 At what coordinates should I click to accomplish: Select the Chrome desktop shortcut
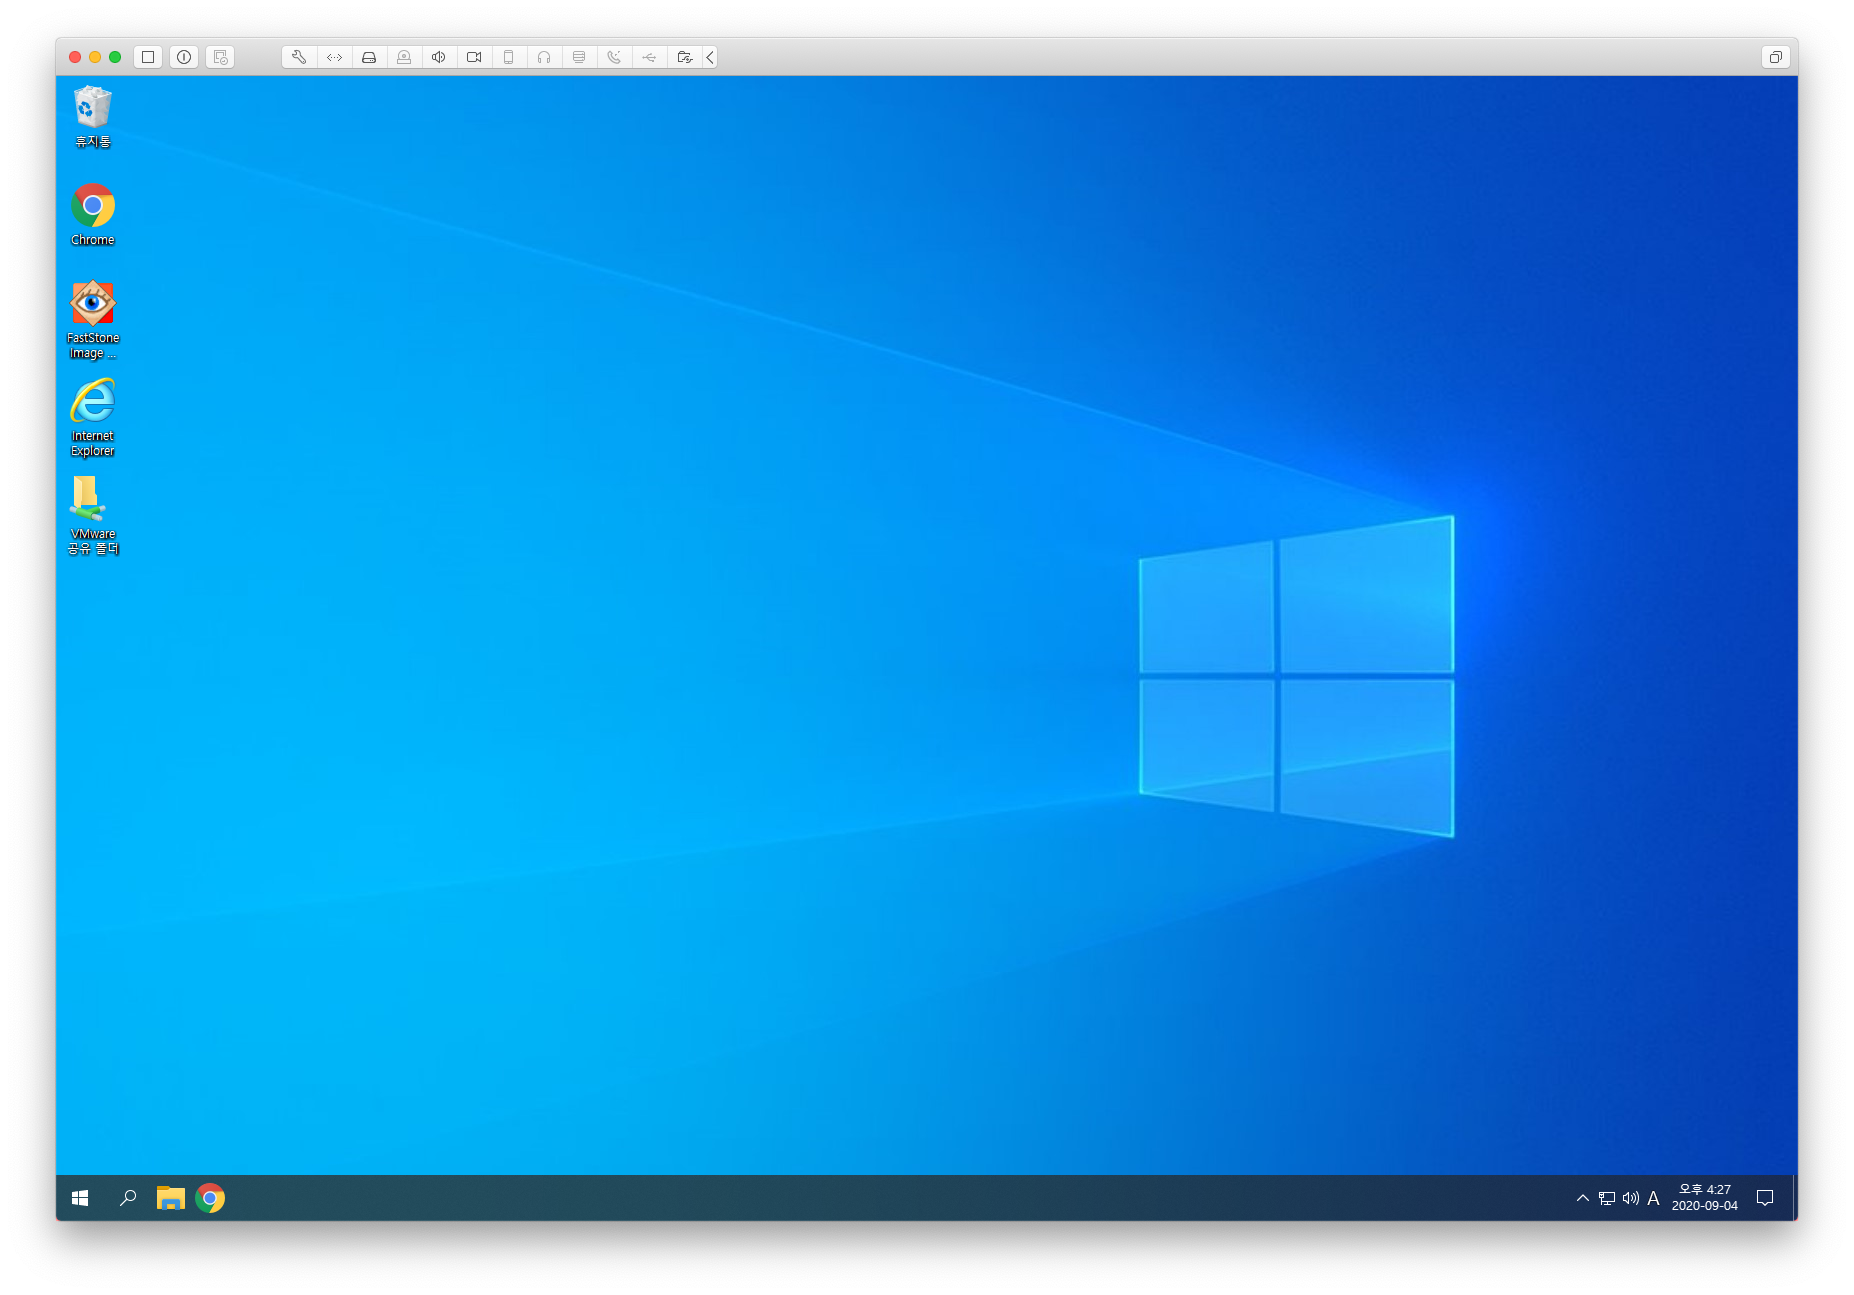point(93,215)
